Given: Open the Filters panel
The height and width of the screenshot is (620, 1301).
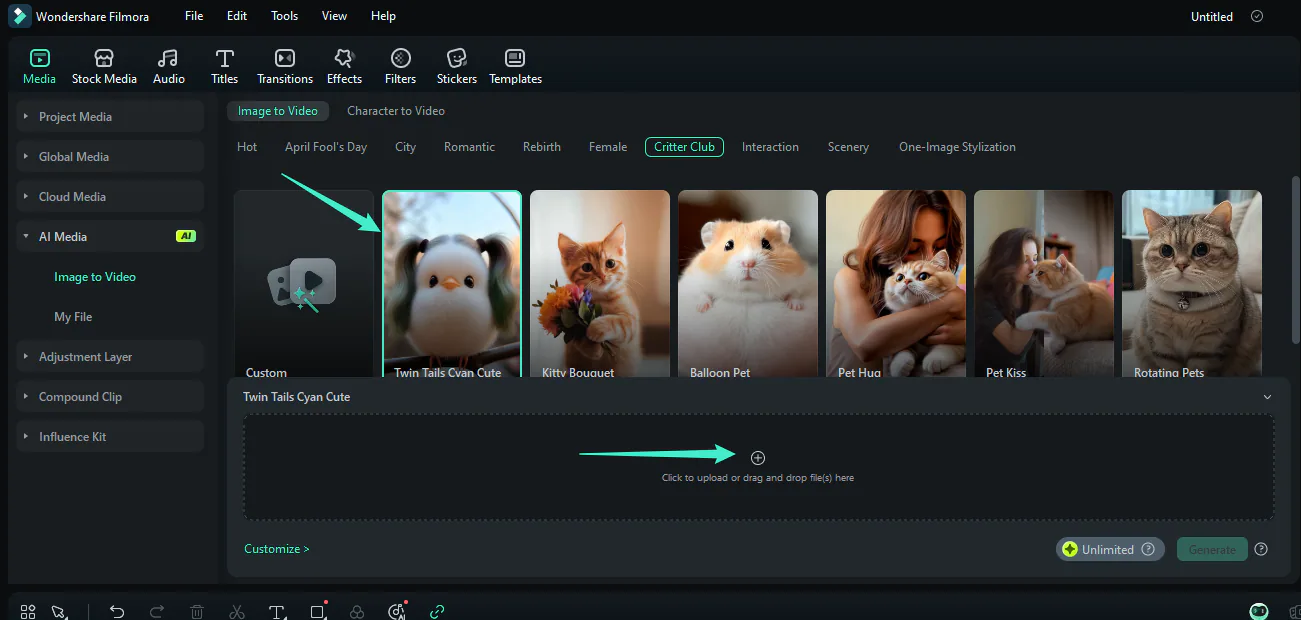Looking at the screenshot, I should (x=400, y=64).
